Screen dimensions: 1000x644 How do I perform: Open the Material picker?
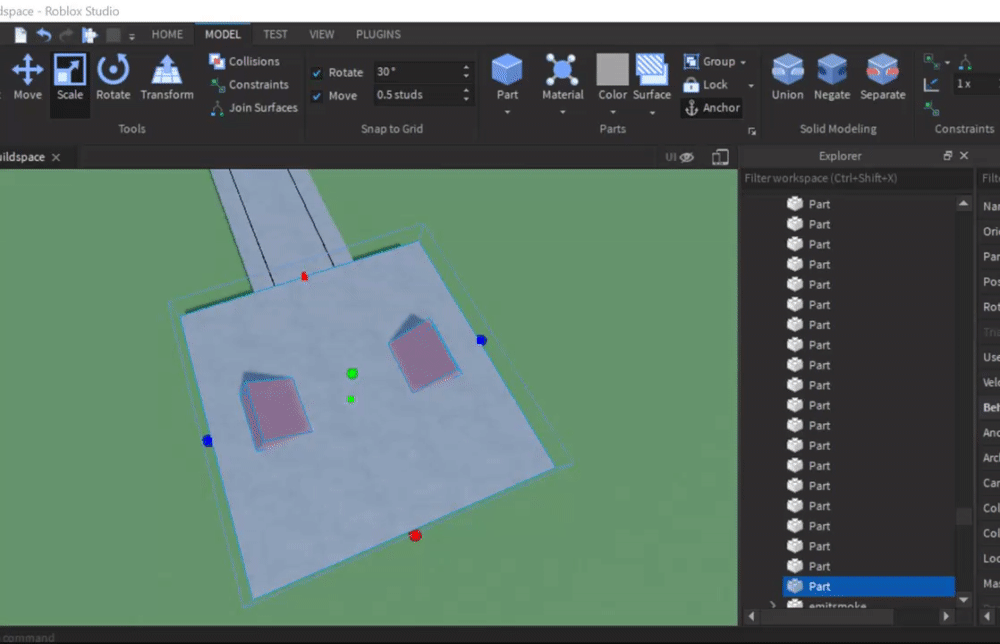[x=562, y=78]
